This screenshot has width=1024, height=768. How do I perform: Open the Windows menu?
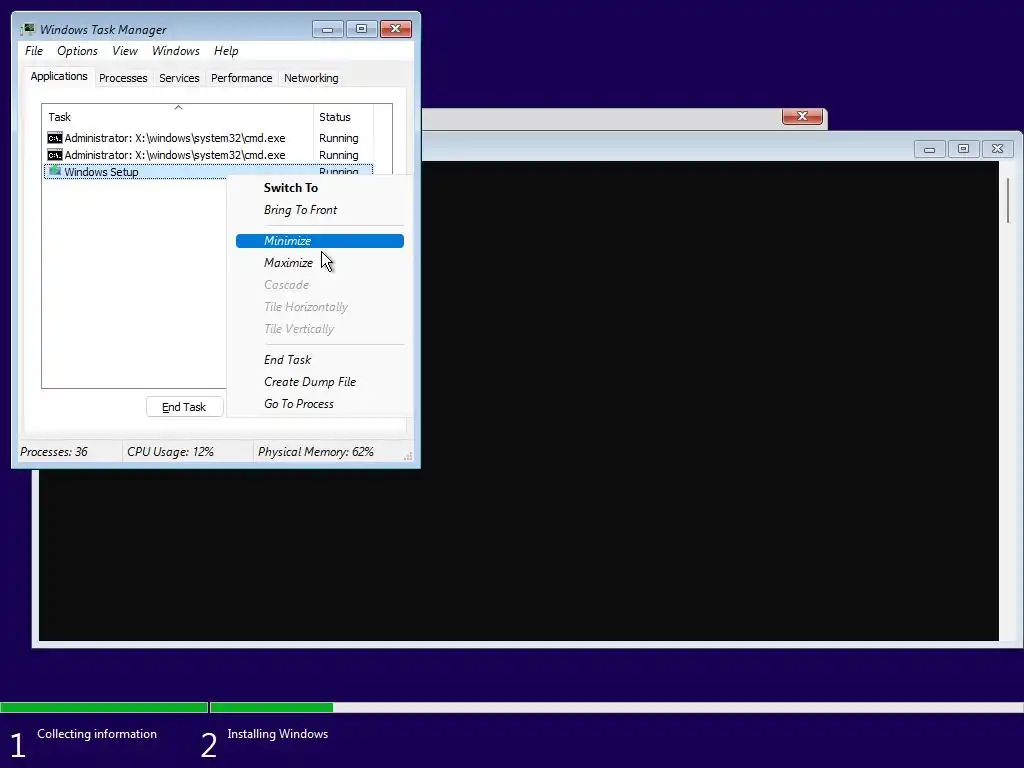click(x=176, y=51)
